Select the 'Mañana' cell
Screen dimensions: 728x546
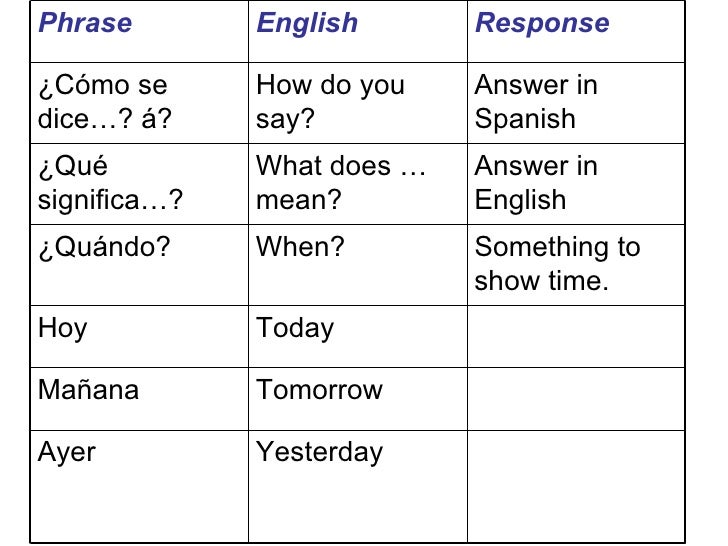pos(88,390)
